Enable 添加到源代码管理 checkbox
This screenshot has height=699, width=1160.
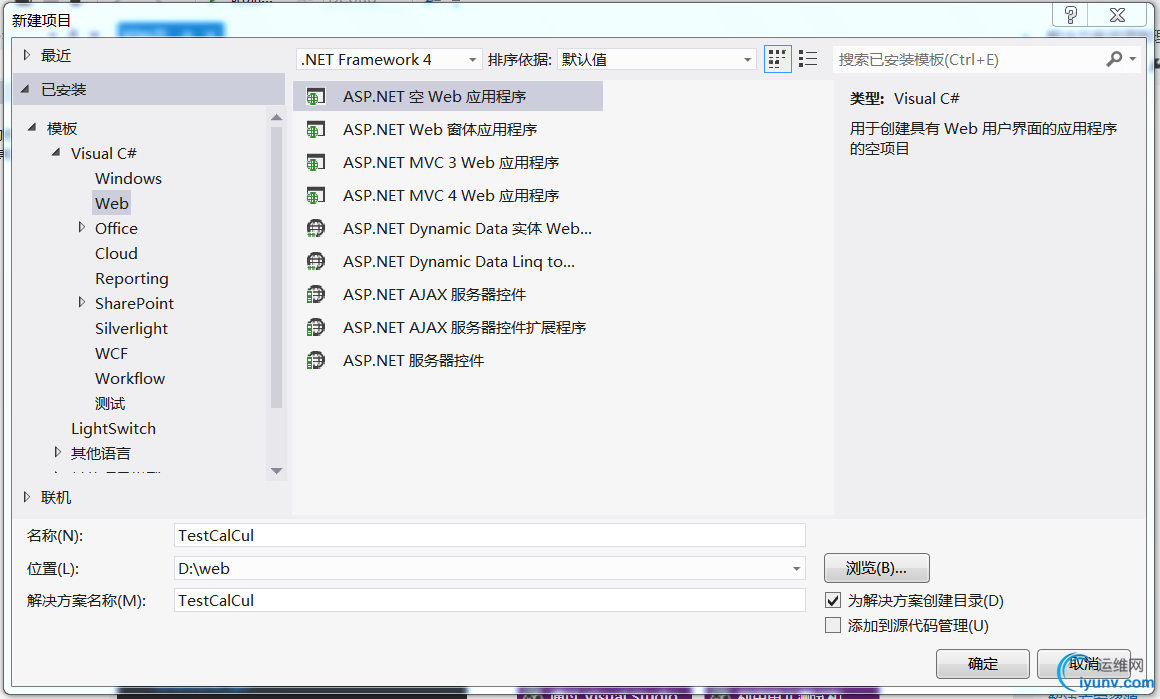click(x=833, y=626)
